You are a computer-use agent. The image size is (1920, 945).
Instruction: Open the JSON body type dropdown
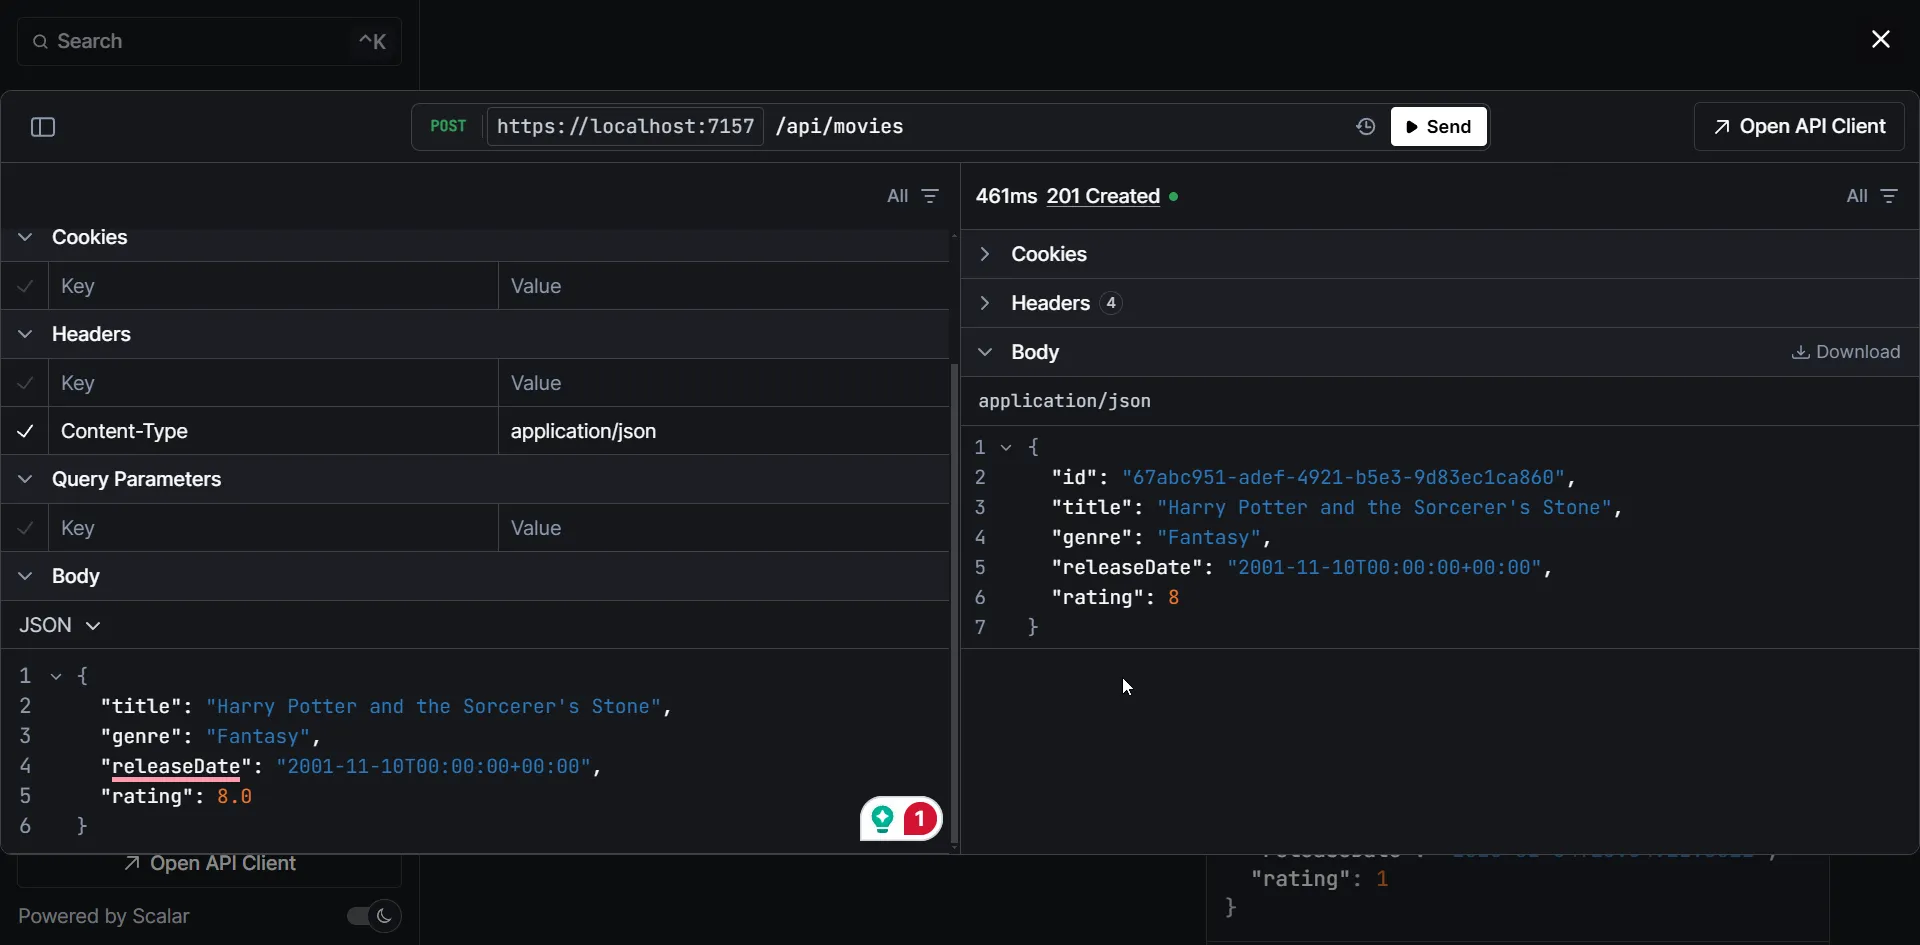coord(60,625)
